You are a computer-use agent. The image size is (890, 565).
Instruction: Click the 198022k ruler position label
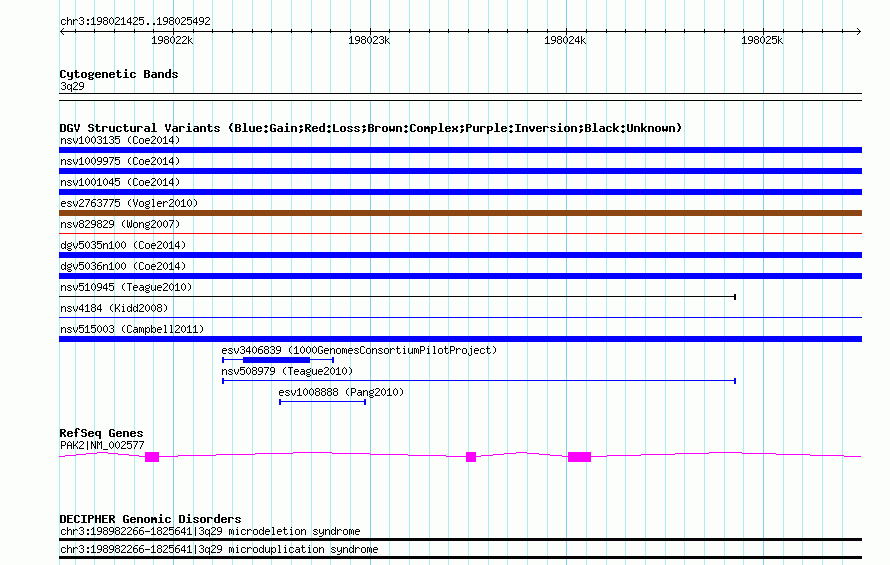click(x=172, y=40)
